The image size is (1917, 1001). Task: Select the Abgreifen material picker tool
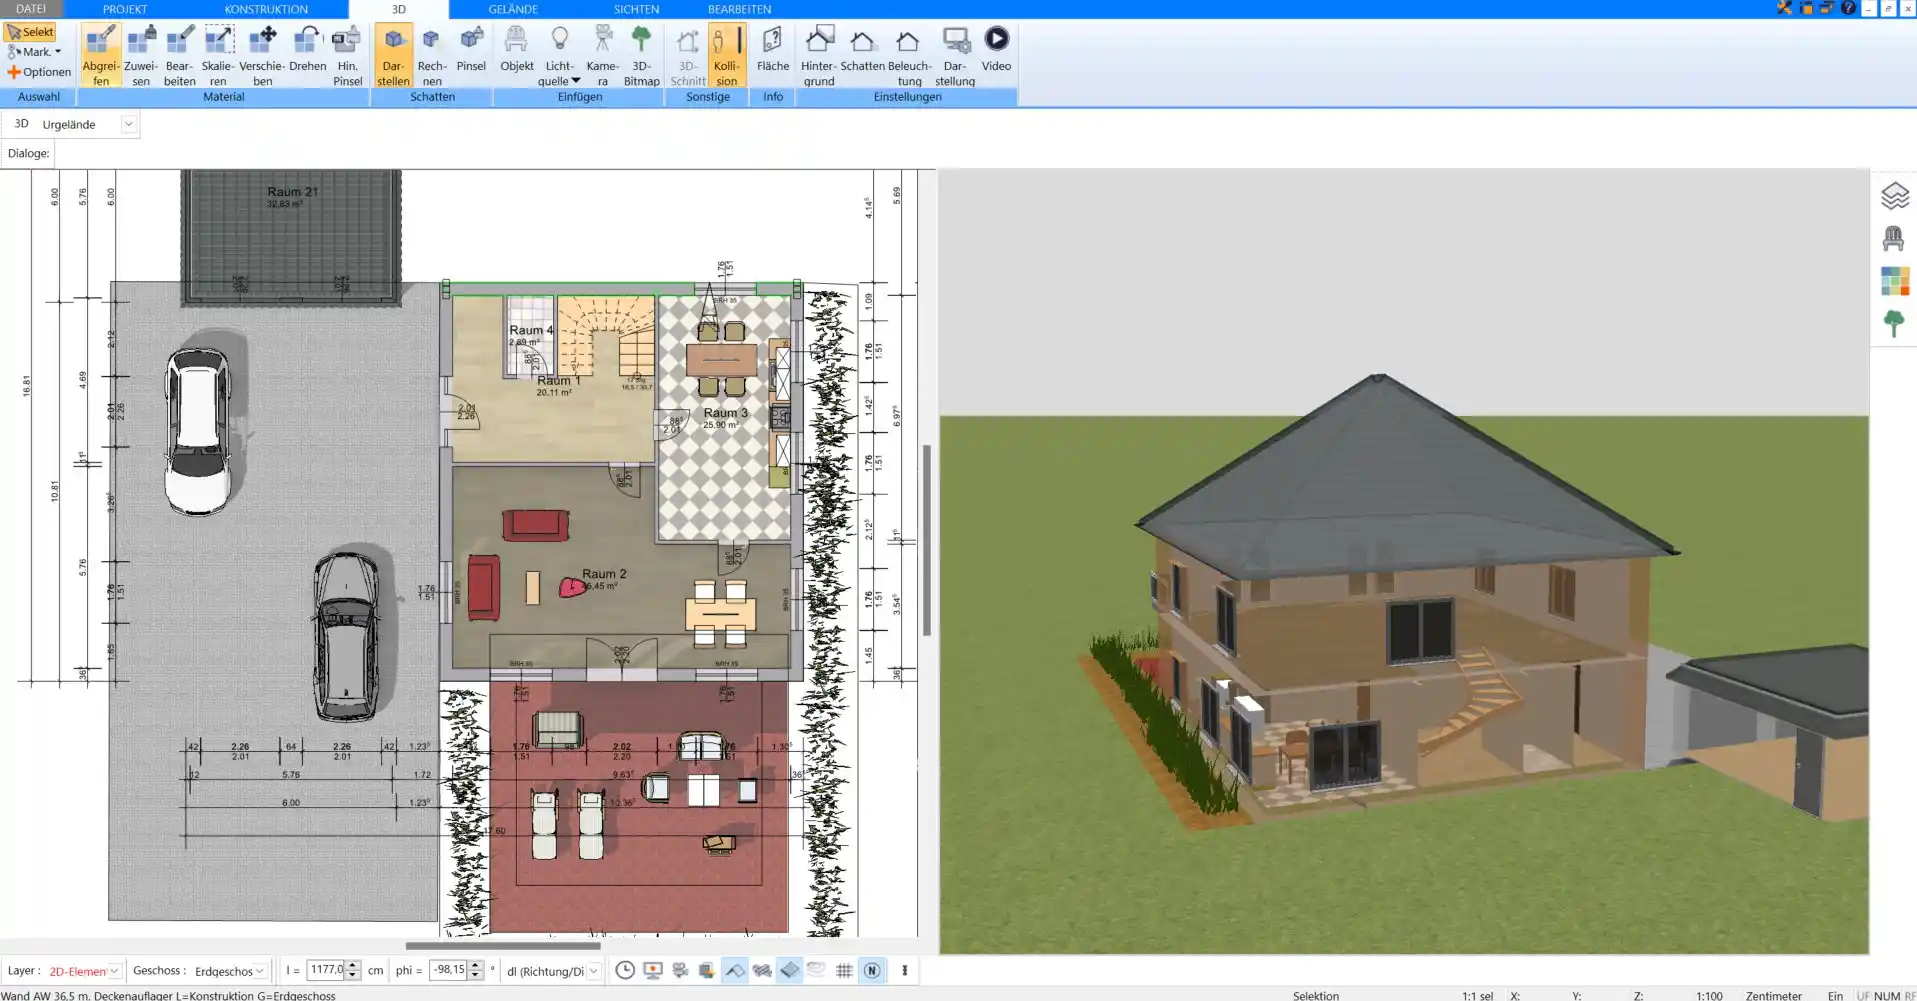pyautogui.click(x=100, y=55)
